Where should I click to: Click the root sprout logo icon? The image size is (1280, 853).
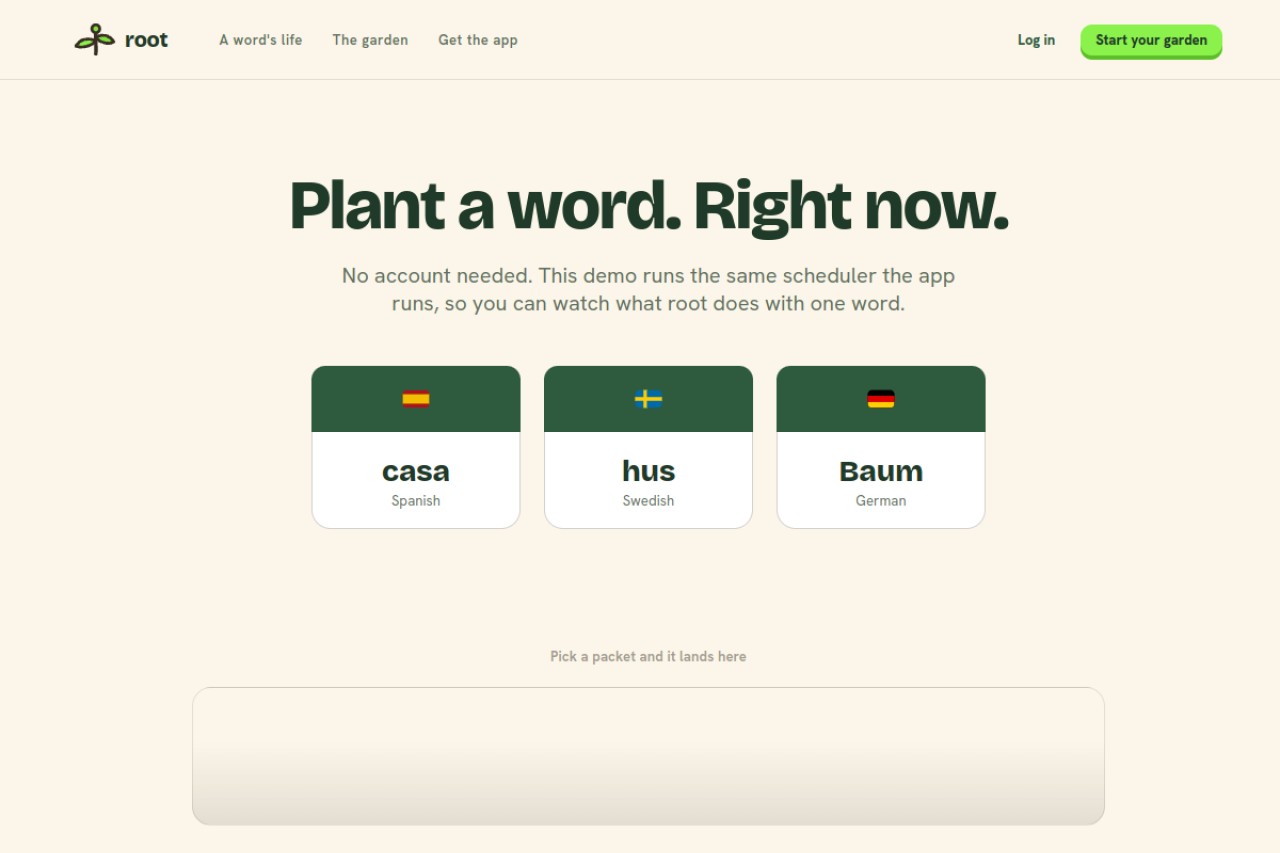pyautogui.click(x=95, y=40)
